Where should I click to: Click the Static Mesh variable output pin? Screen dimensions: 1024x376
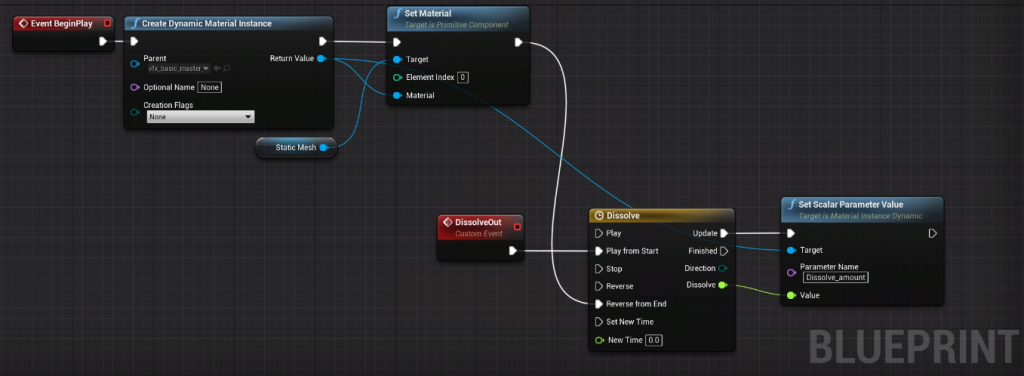pyautogui.click(x=323, y=148)
